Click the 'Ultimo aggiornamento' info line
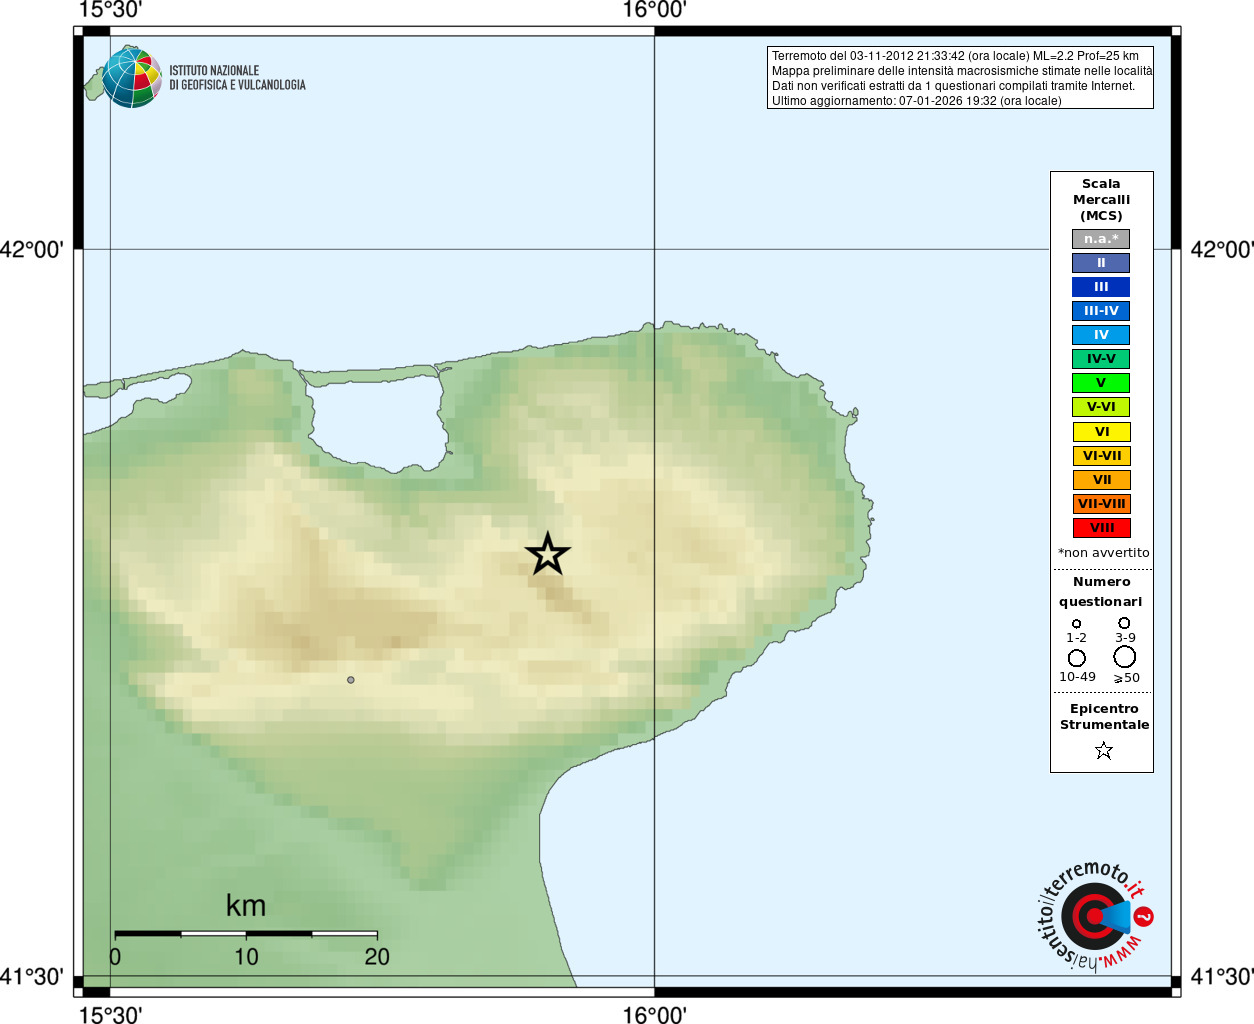The image size is (1254, 1024). pyautogui.click(x=916, y=101)
